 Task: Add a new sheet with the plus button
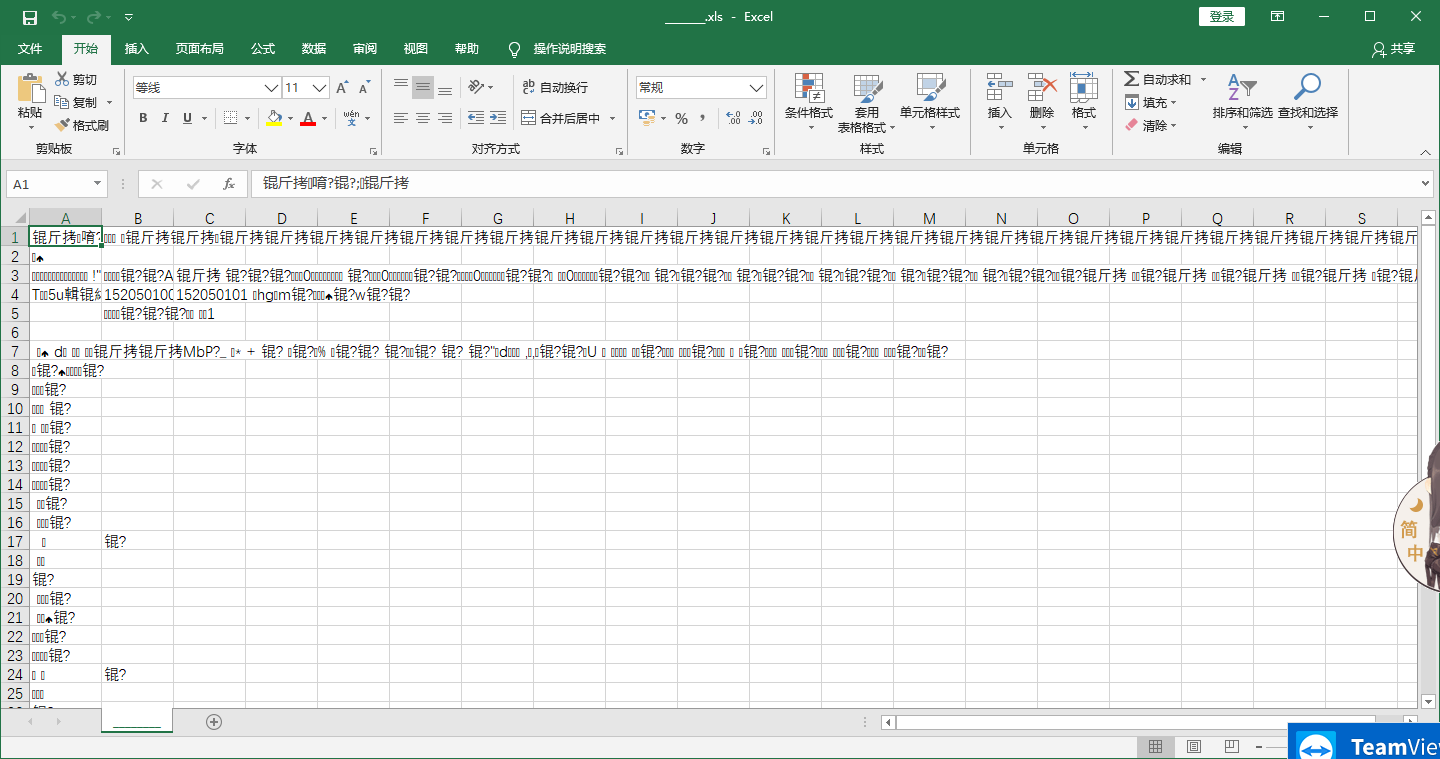click(213, 721)
